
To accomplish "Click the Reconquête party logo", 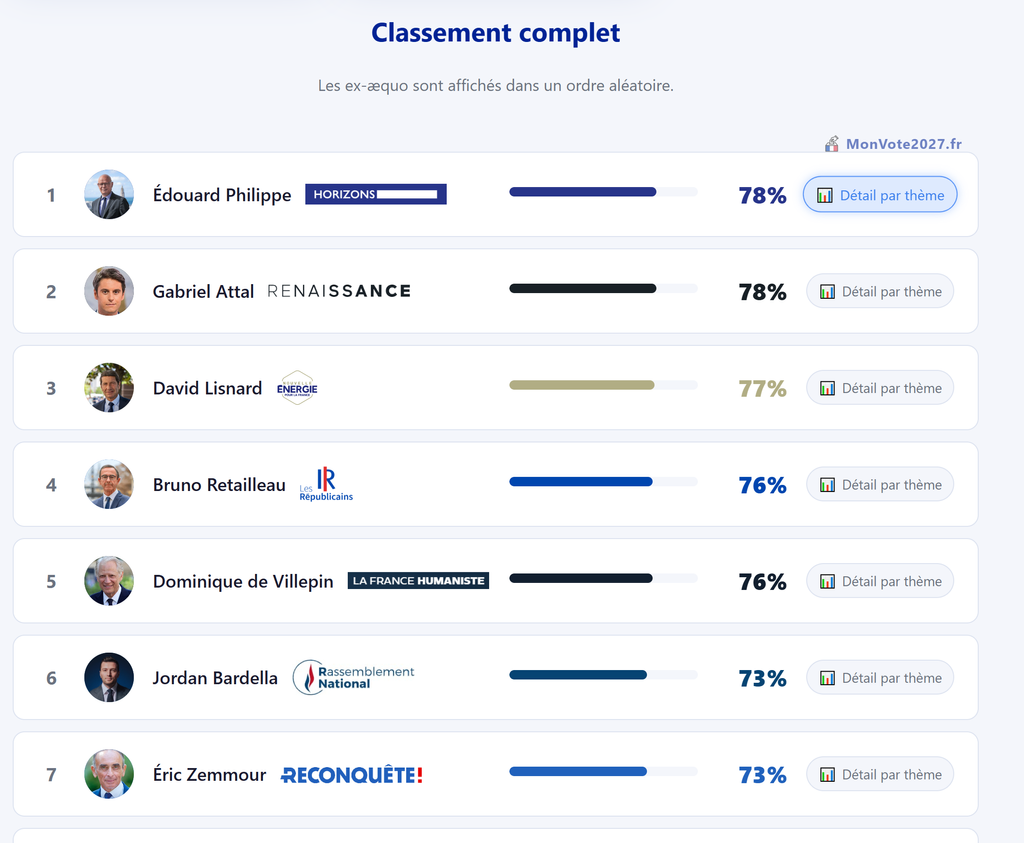I will [x=352, y=775].
